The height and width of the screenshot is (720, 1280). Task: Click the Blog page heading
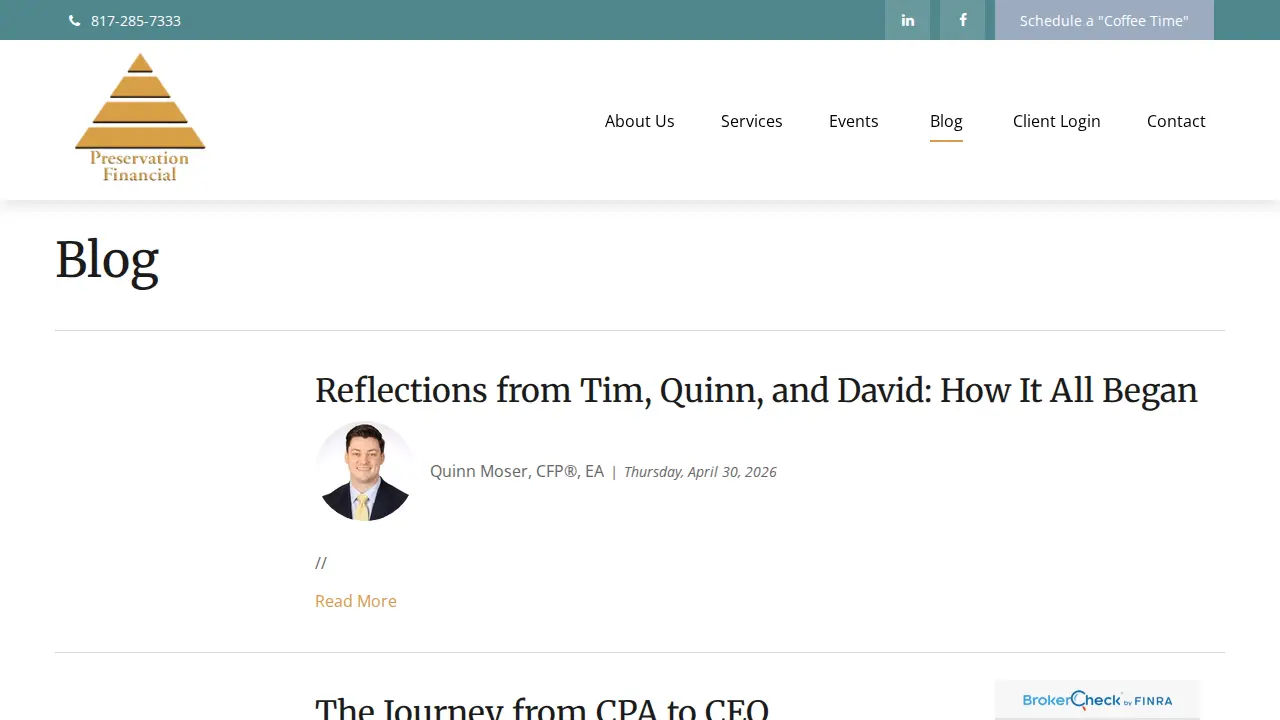click(107, 260)
